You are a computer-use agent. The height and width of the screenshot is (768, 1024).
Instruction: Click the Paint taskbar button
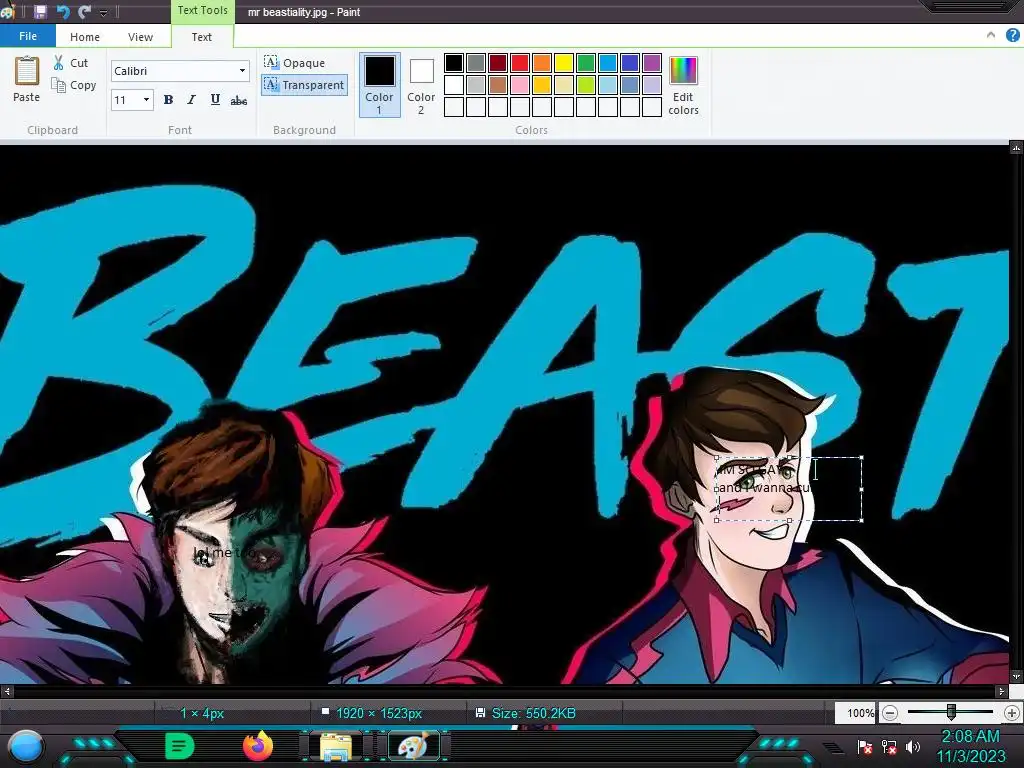point(414,746)
